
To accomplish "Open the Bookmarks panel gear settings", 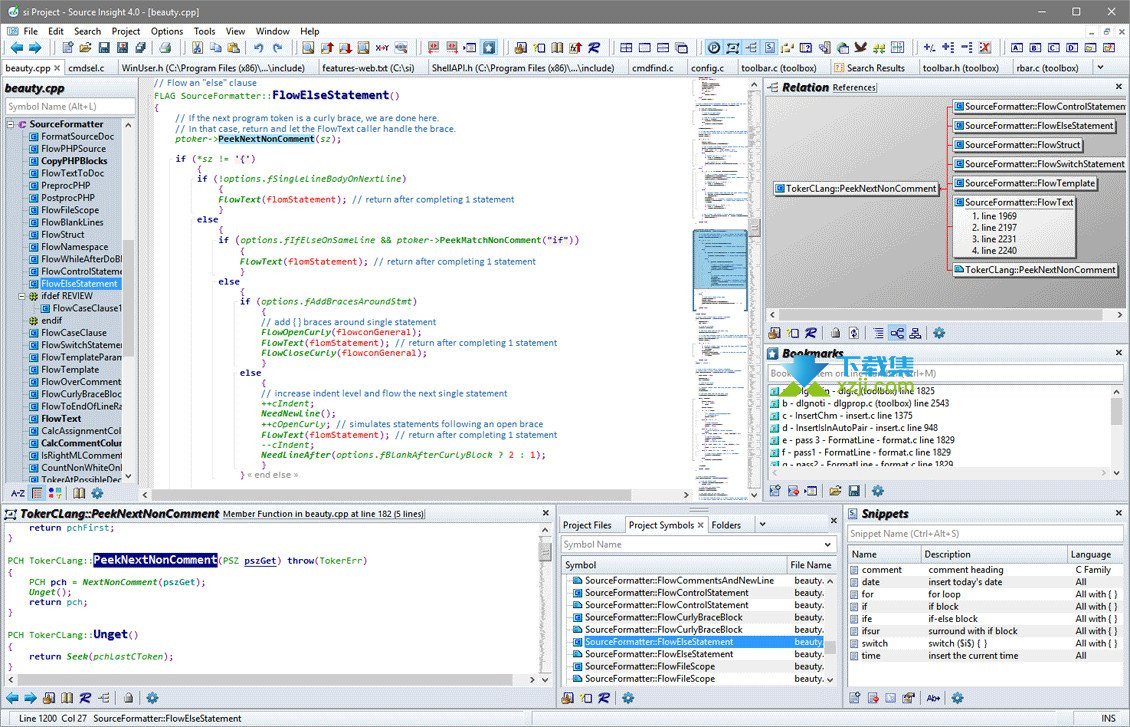I will (878, 491).
